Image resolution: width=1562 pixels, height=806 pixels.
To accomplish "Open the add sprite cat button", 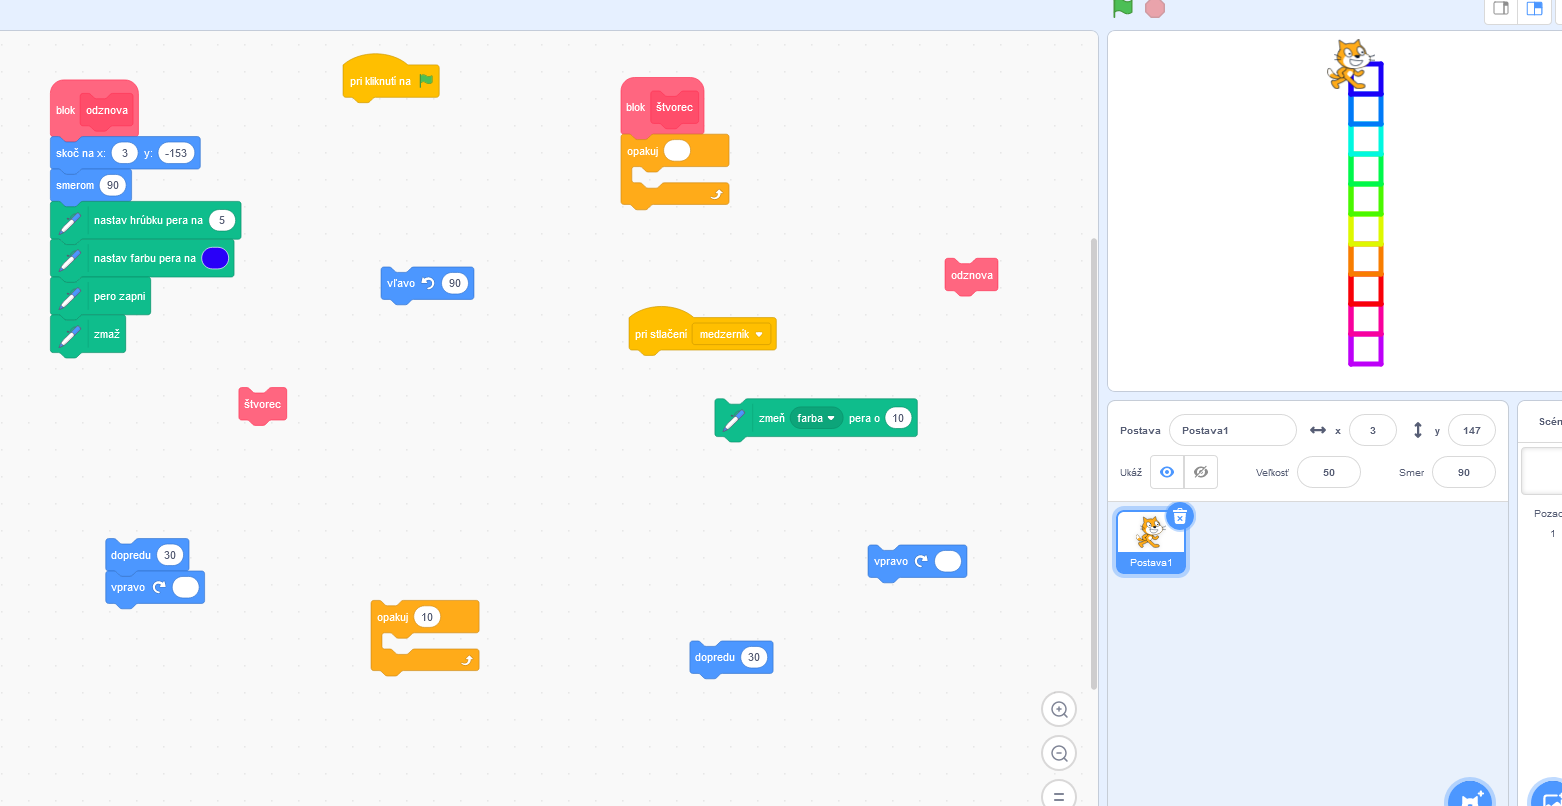I will coord(1470,797).
